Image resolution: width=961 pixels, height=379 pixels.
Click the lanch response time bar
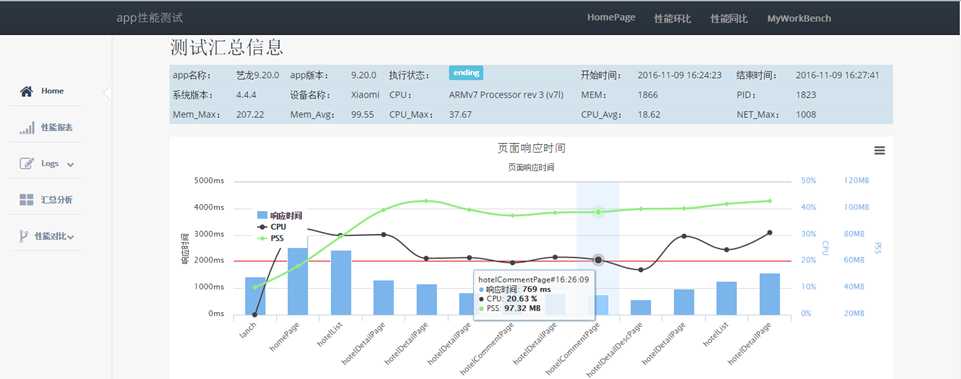click(255, 296)
